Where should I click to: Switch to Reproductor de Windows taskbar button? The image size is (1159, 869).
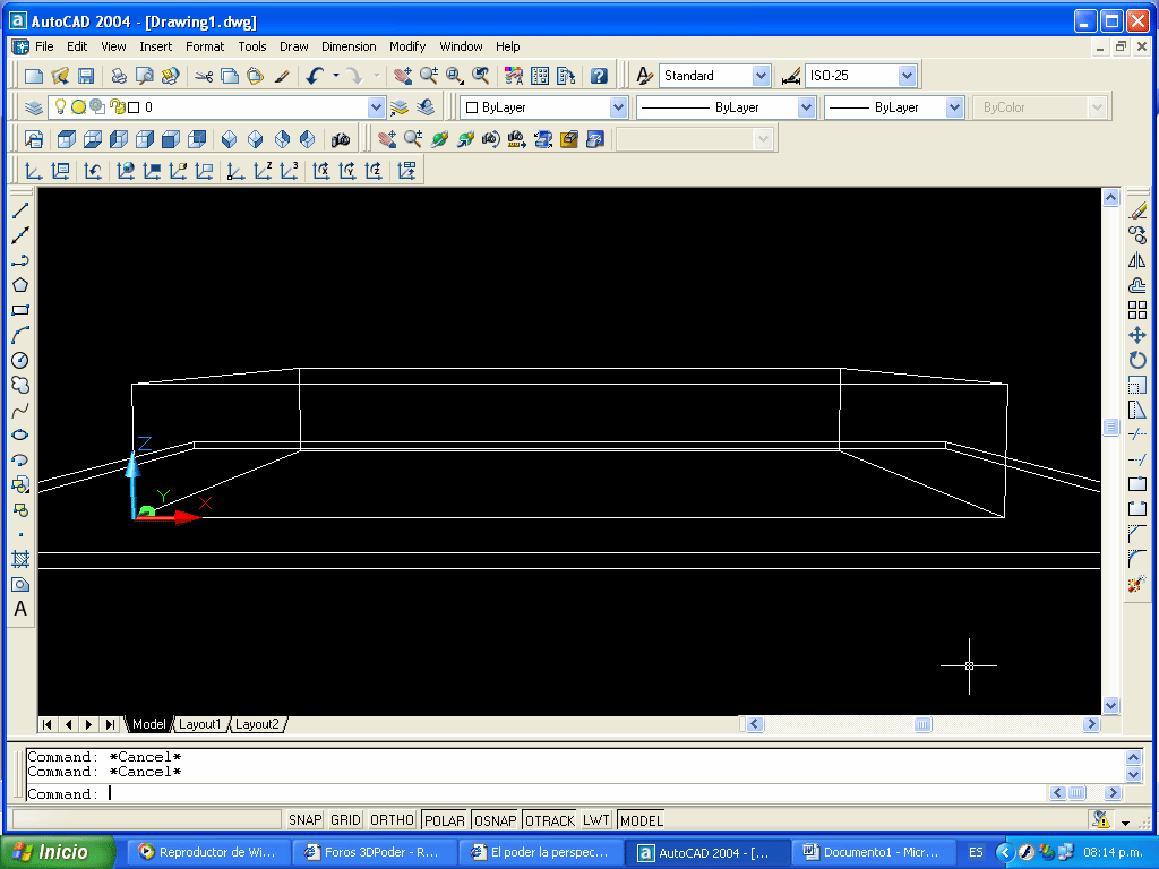point(208,852)
